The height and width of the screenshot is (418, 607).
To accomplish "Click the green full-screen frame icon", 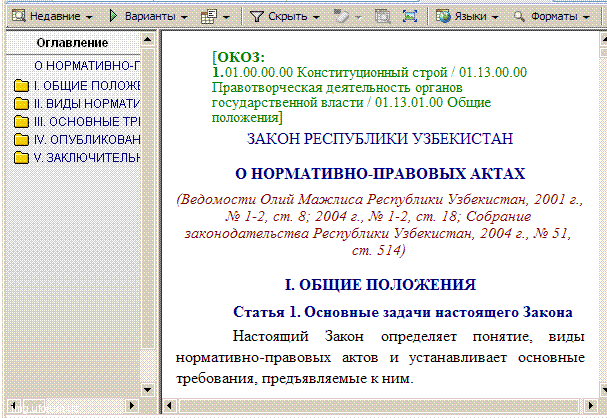I will 409,17.
